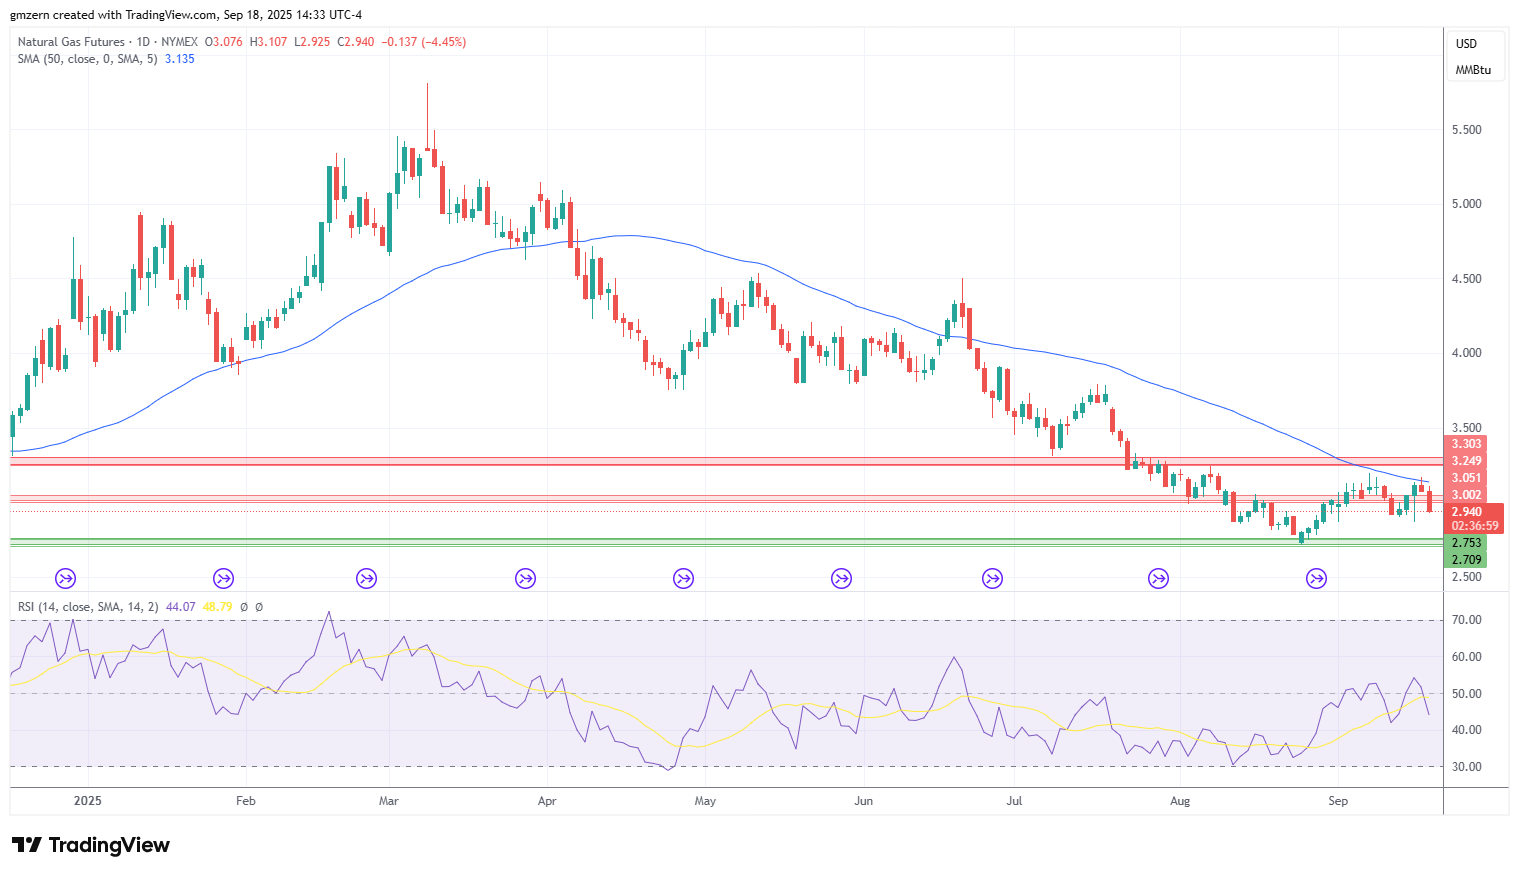1519x875 pixels.
Task: Select the 30.00 RSI axis label
Action: 1467,767
